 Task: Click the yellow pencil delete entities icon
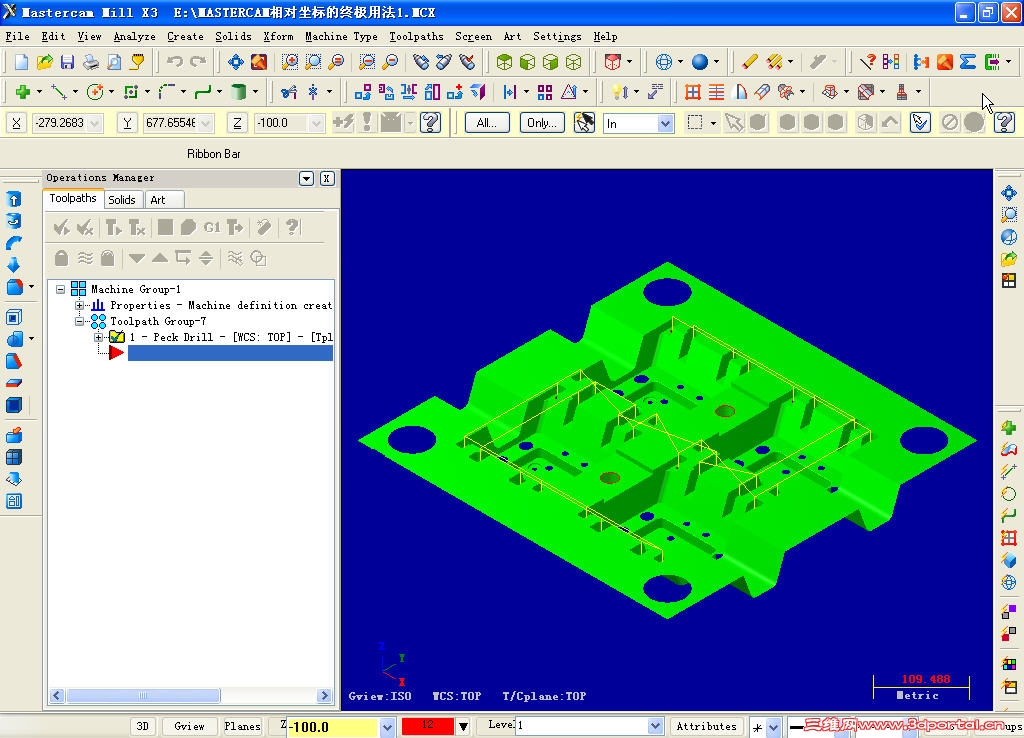pyautogui.click(x=750, y=62)
